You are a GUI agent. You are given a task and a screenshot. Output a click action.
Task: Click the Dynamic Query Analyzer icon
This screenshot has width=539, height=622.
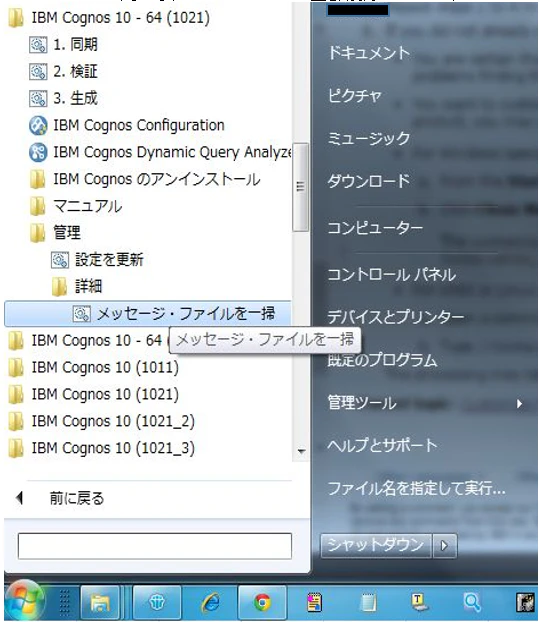[38, 152]
